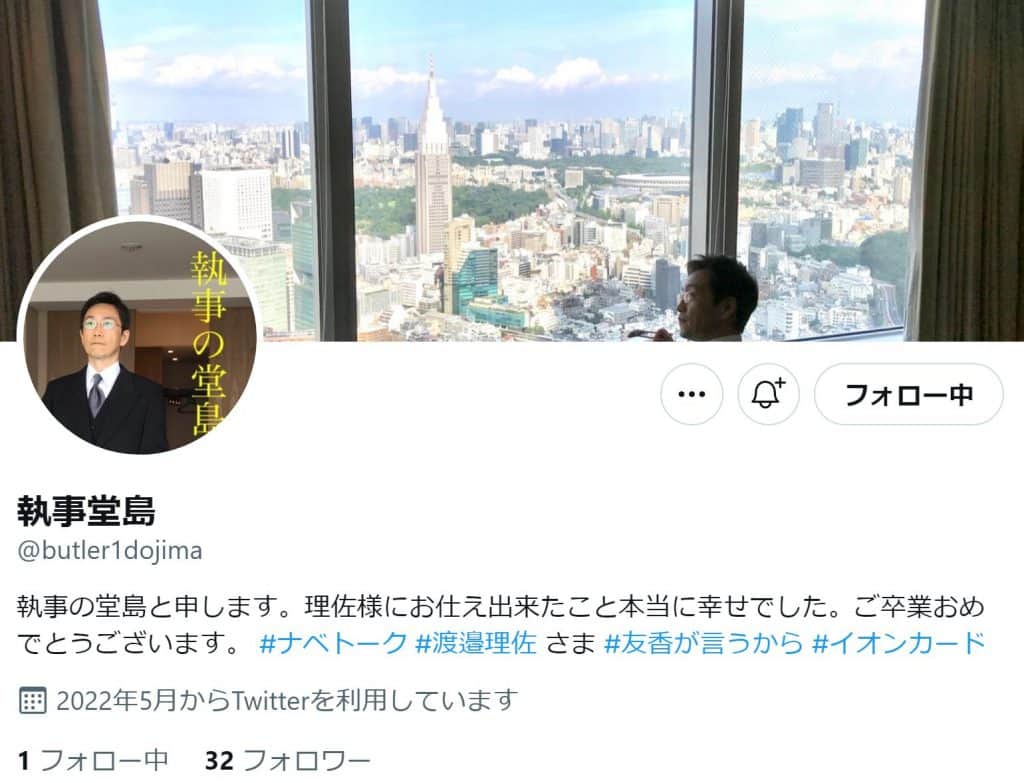Click the 2022年5月 join date text
This screenshot has width=1024, height=783.
click(x=117, y=701)
